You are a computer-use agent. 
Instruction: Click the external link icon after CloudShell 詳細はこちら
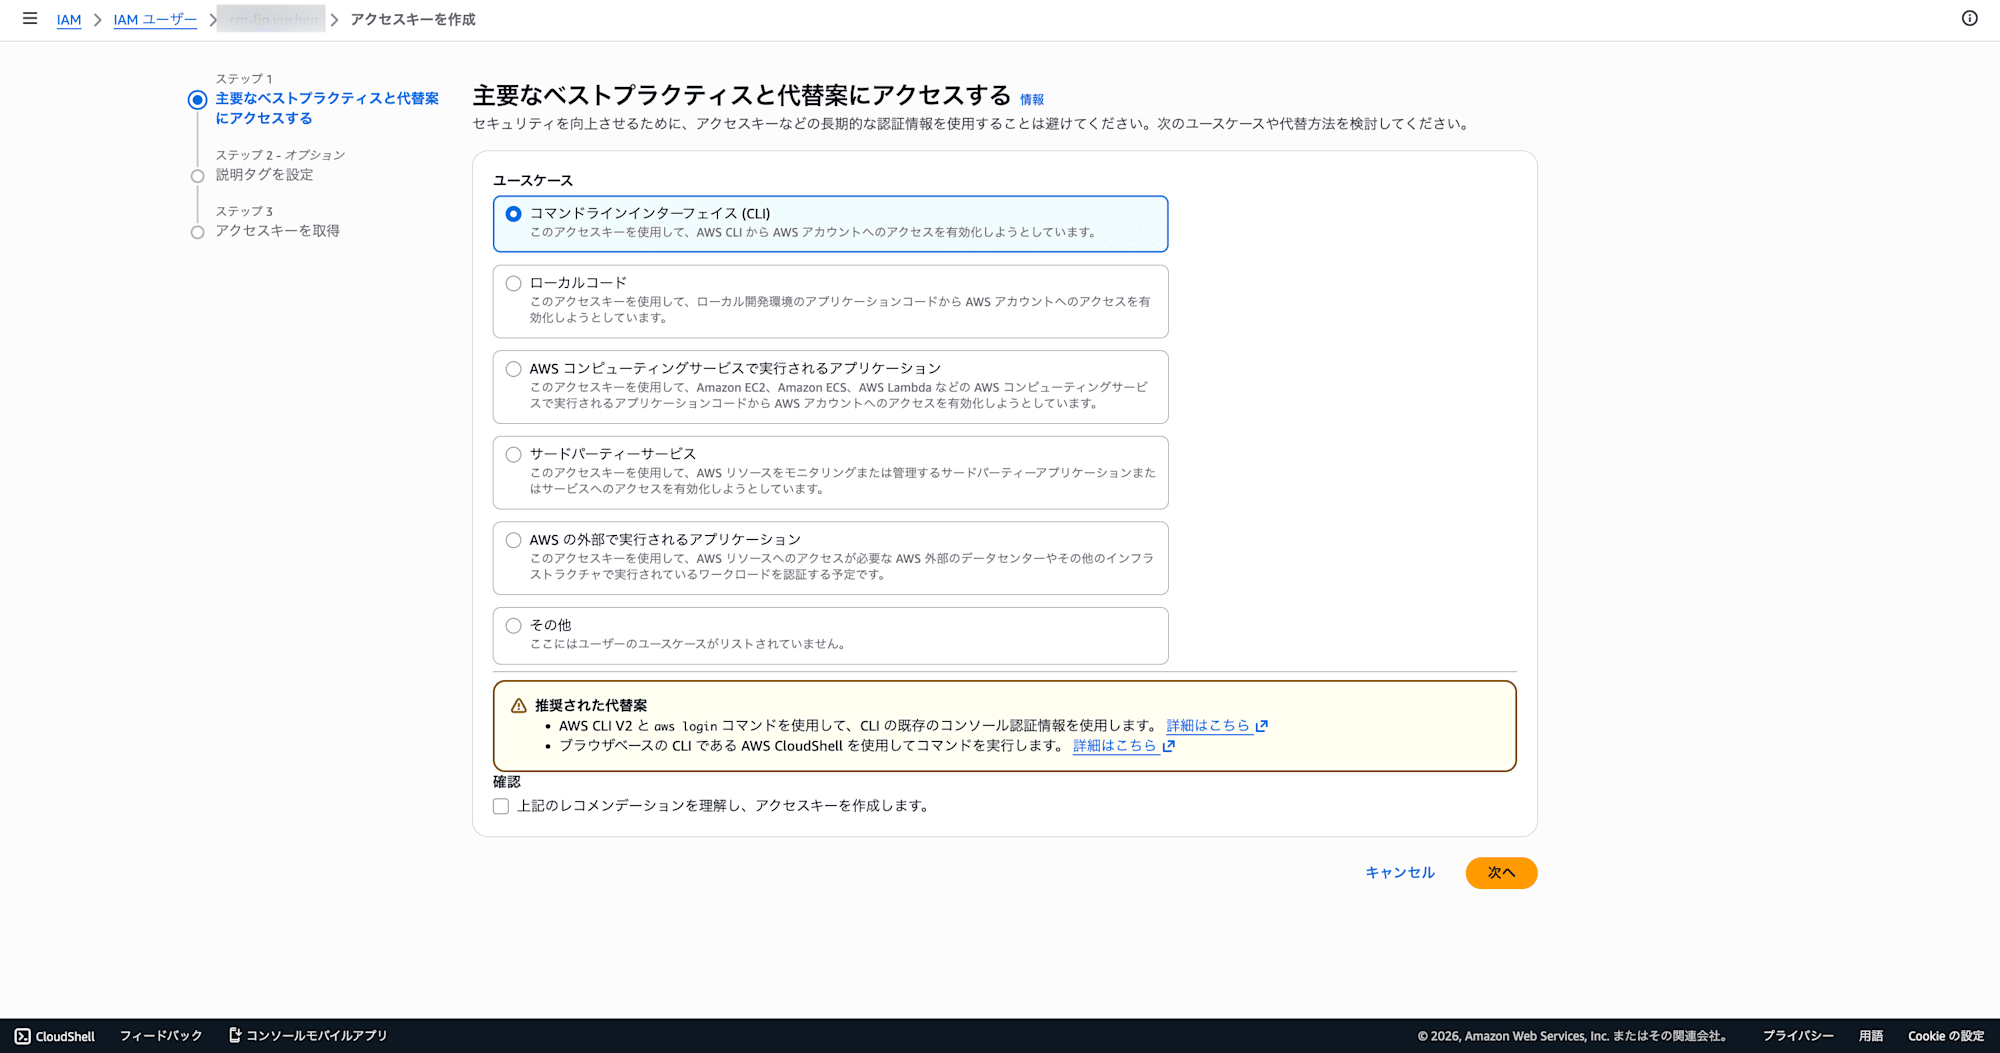pyautogui.click(x=1169, y=746)
